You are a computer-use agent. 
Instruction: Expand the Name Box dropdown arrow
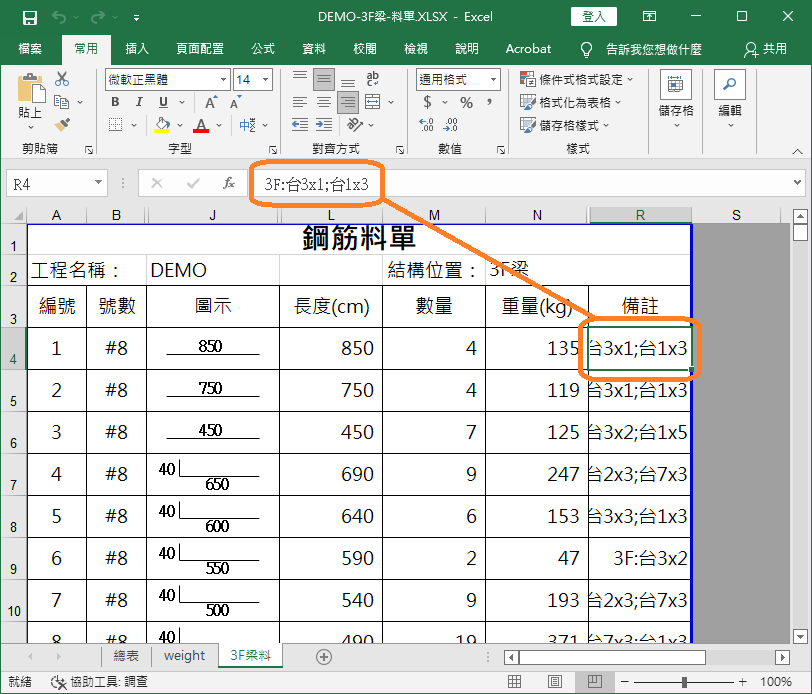pyautogui.click(x=98, y=183)
